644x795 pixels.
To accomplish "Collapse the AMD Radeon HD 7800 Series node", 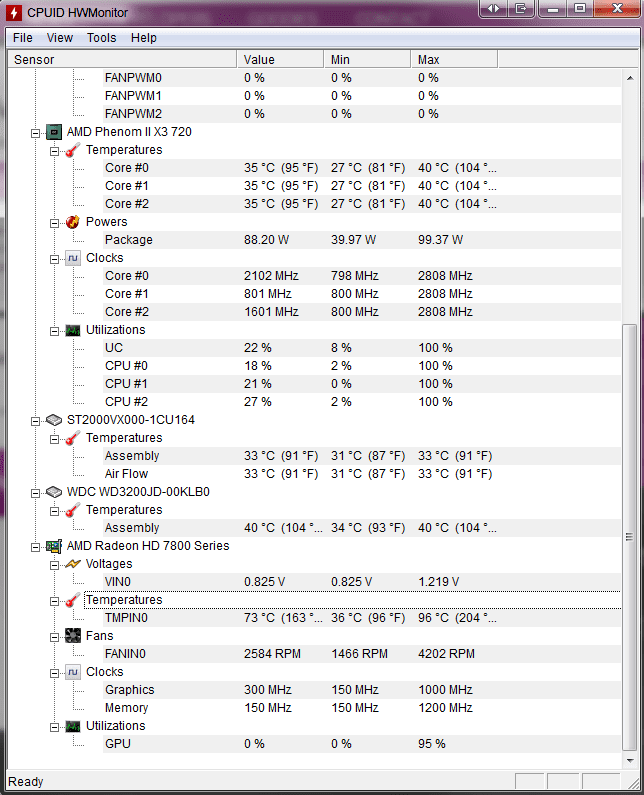I will pos(36,546).
